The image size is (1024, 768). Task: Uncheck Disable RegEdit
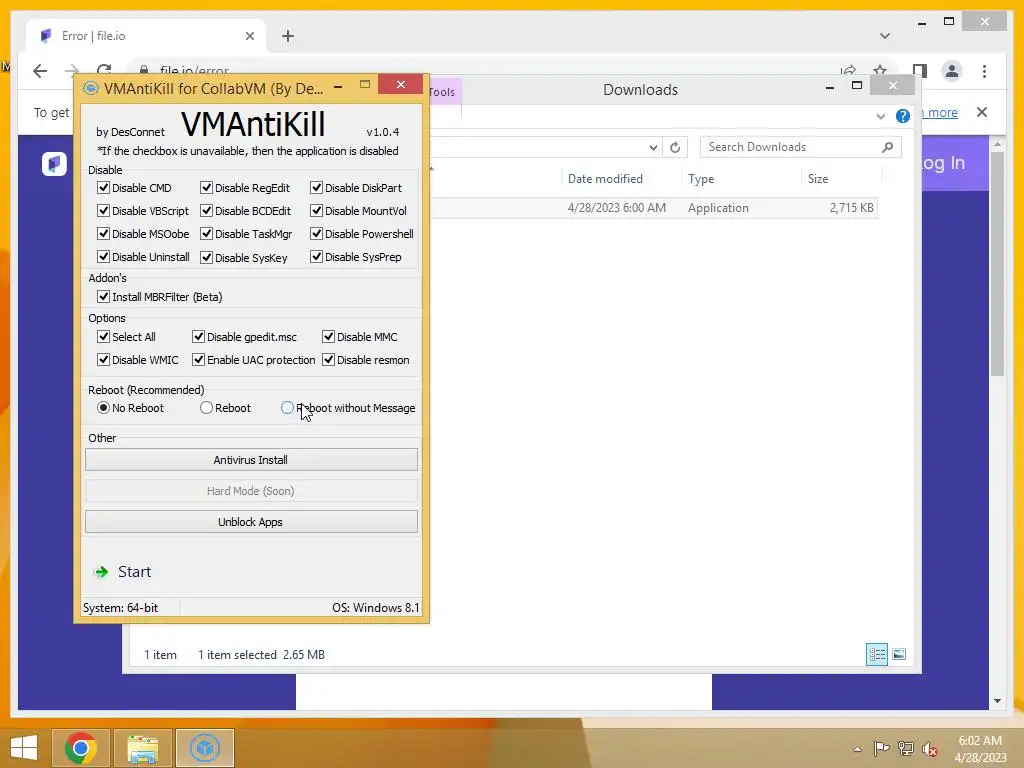[206, 187]
